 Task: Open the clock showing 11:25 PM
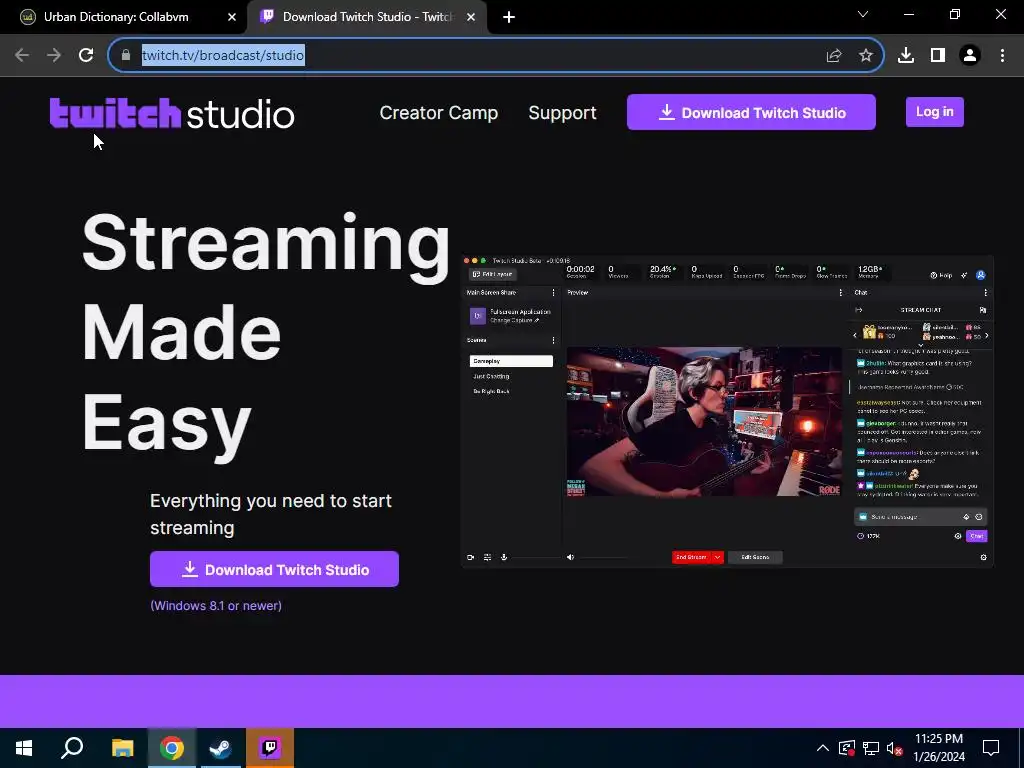[x=938, y=748]
